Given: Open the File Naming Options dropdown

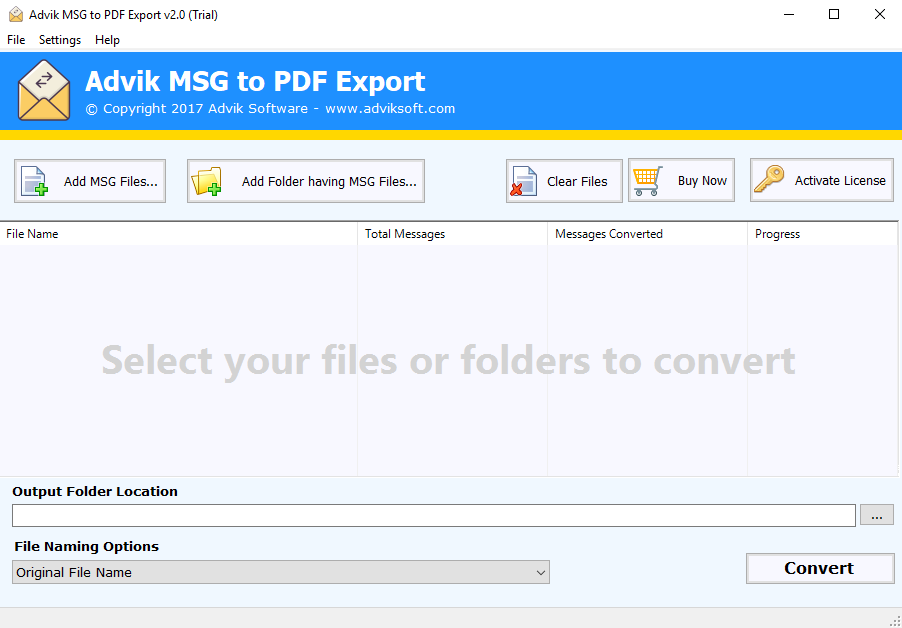Looking at the screenshot, I should [x=281, y=572].
